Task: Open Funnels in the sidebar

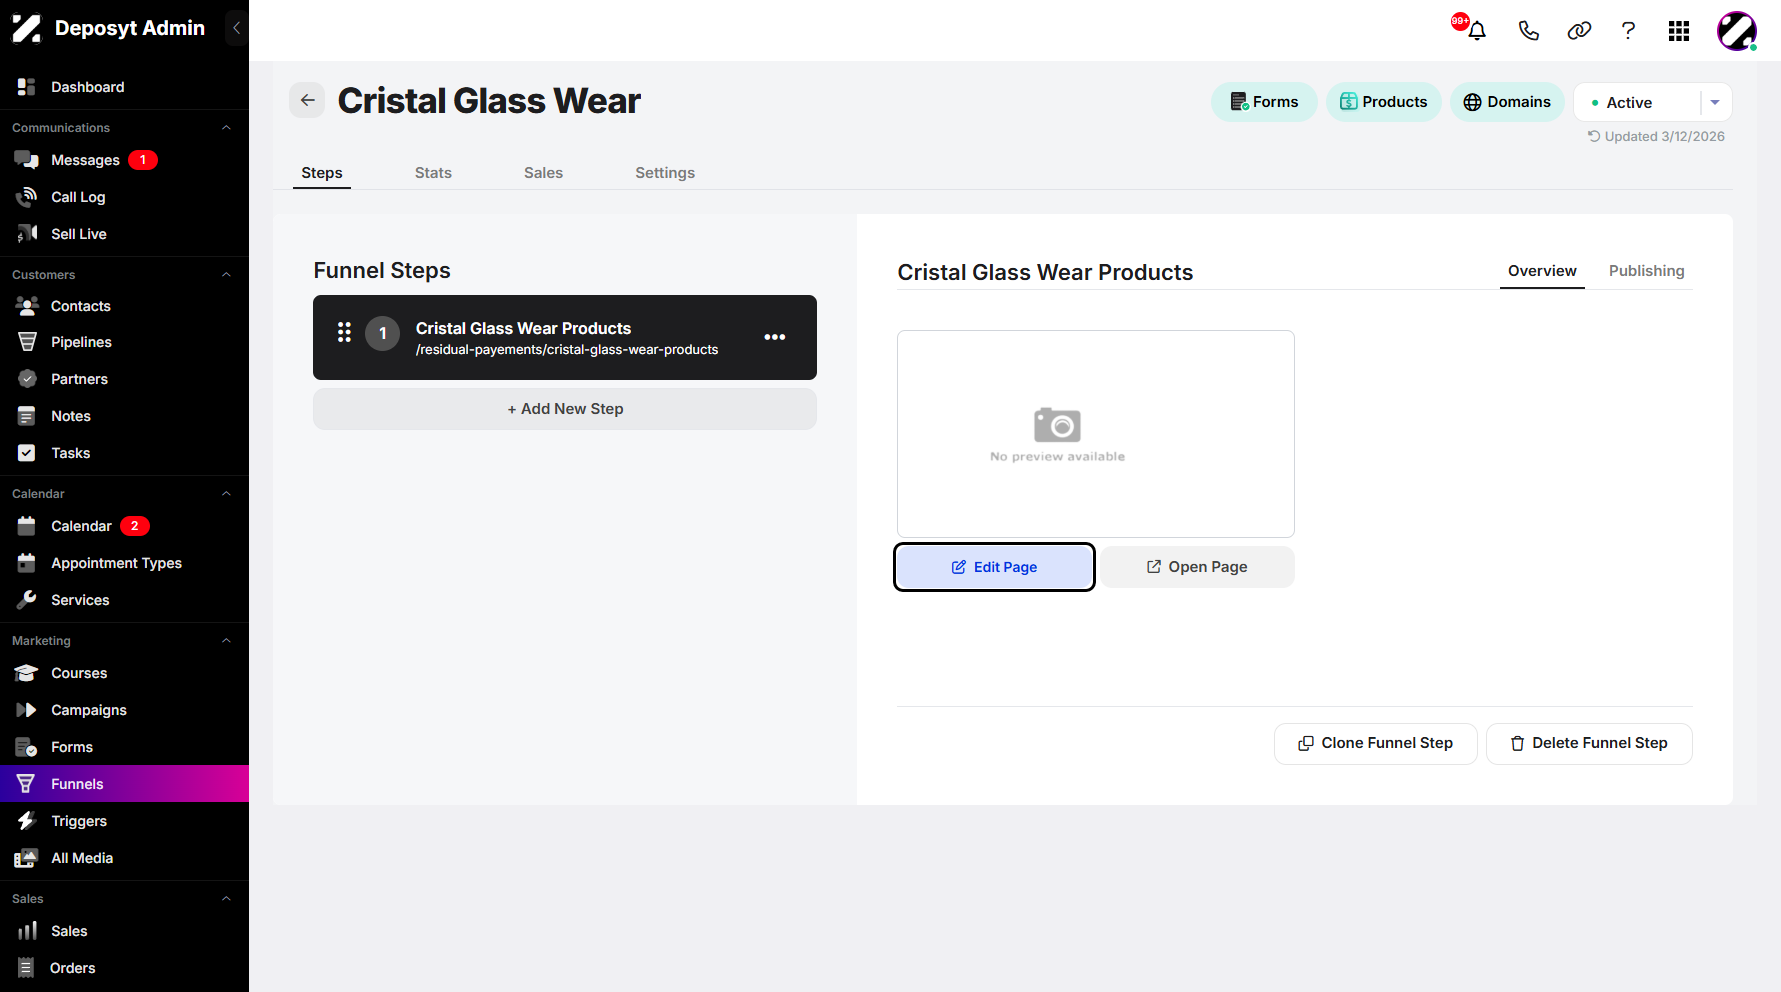Action: (x=124, y=784)
